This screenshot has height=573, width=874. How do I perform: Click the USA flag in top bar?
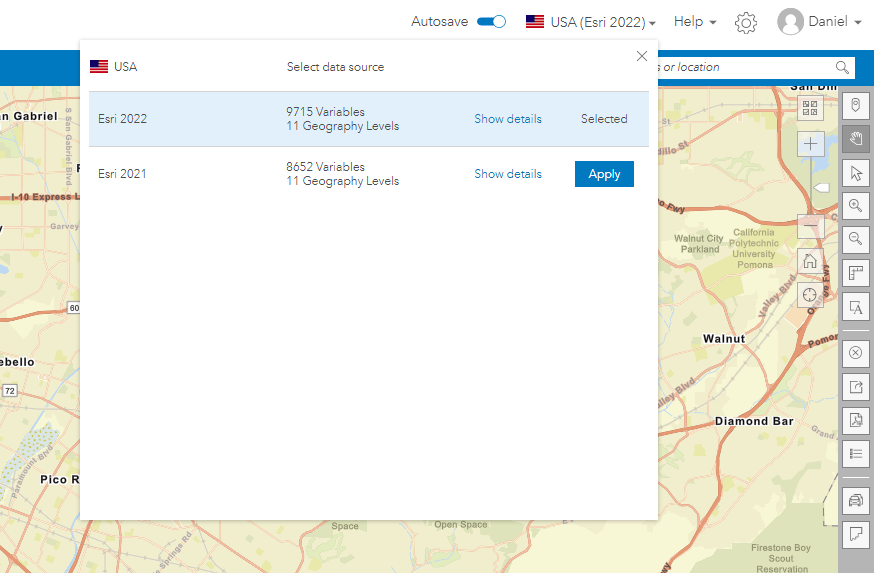click(535, 22)
